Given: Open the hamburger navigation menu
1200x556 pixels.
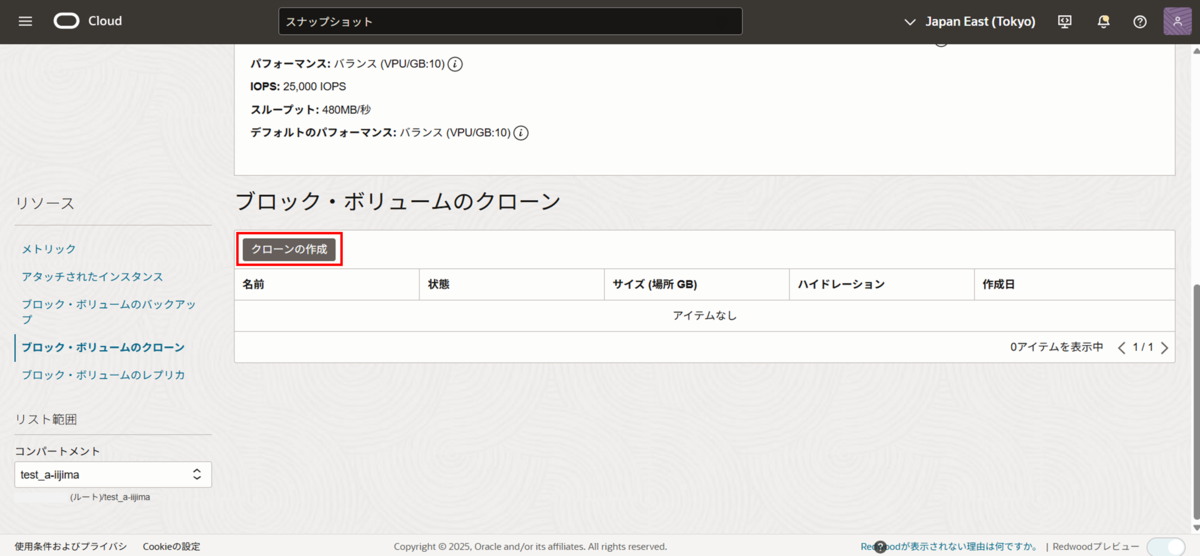Looking at the screenshot, I should 26,21.
